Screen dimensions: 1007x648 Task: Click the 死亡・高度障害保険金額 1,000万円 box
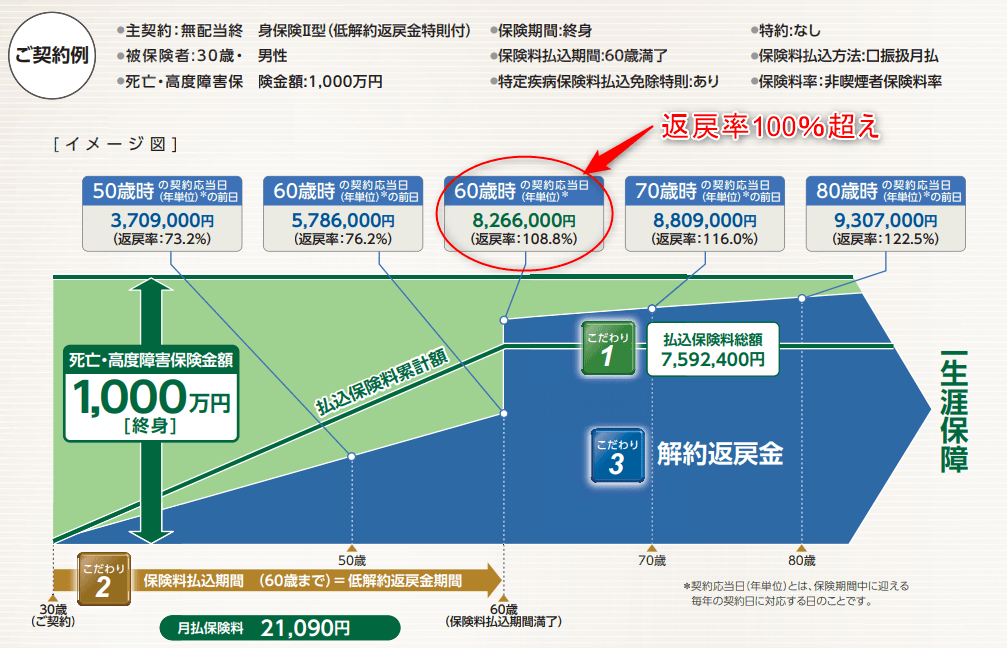coord(151,394)
